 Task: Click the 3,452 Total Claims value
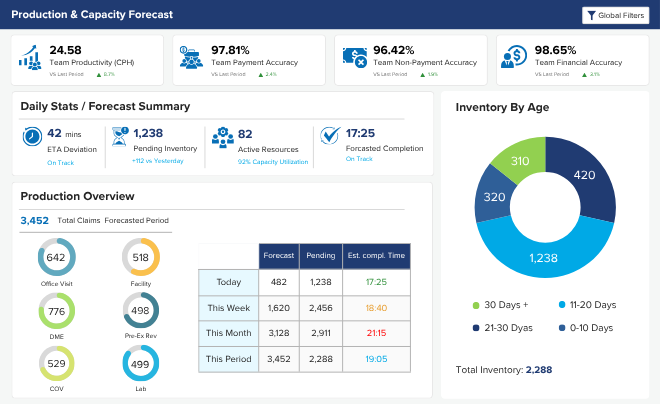[35, 221]
